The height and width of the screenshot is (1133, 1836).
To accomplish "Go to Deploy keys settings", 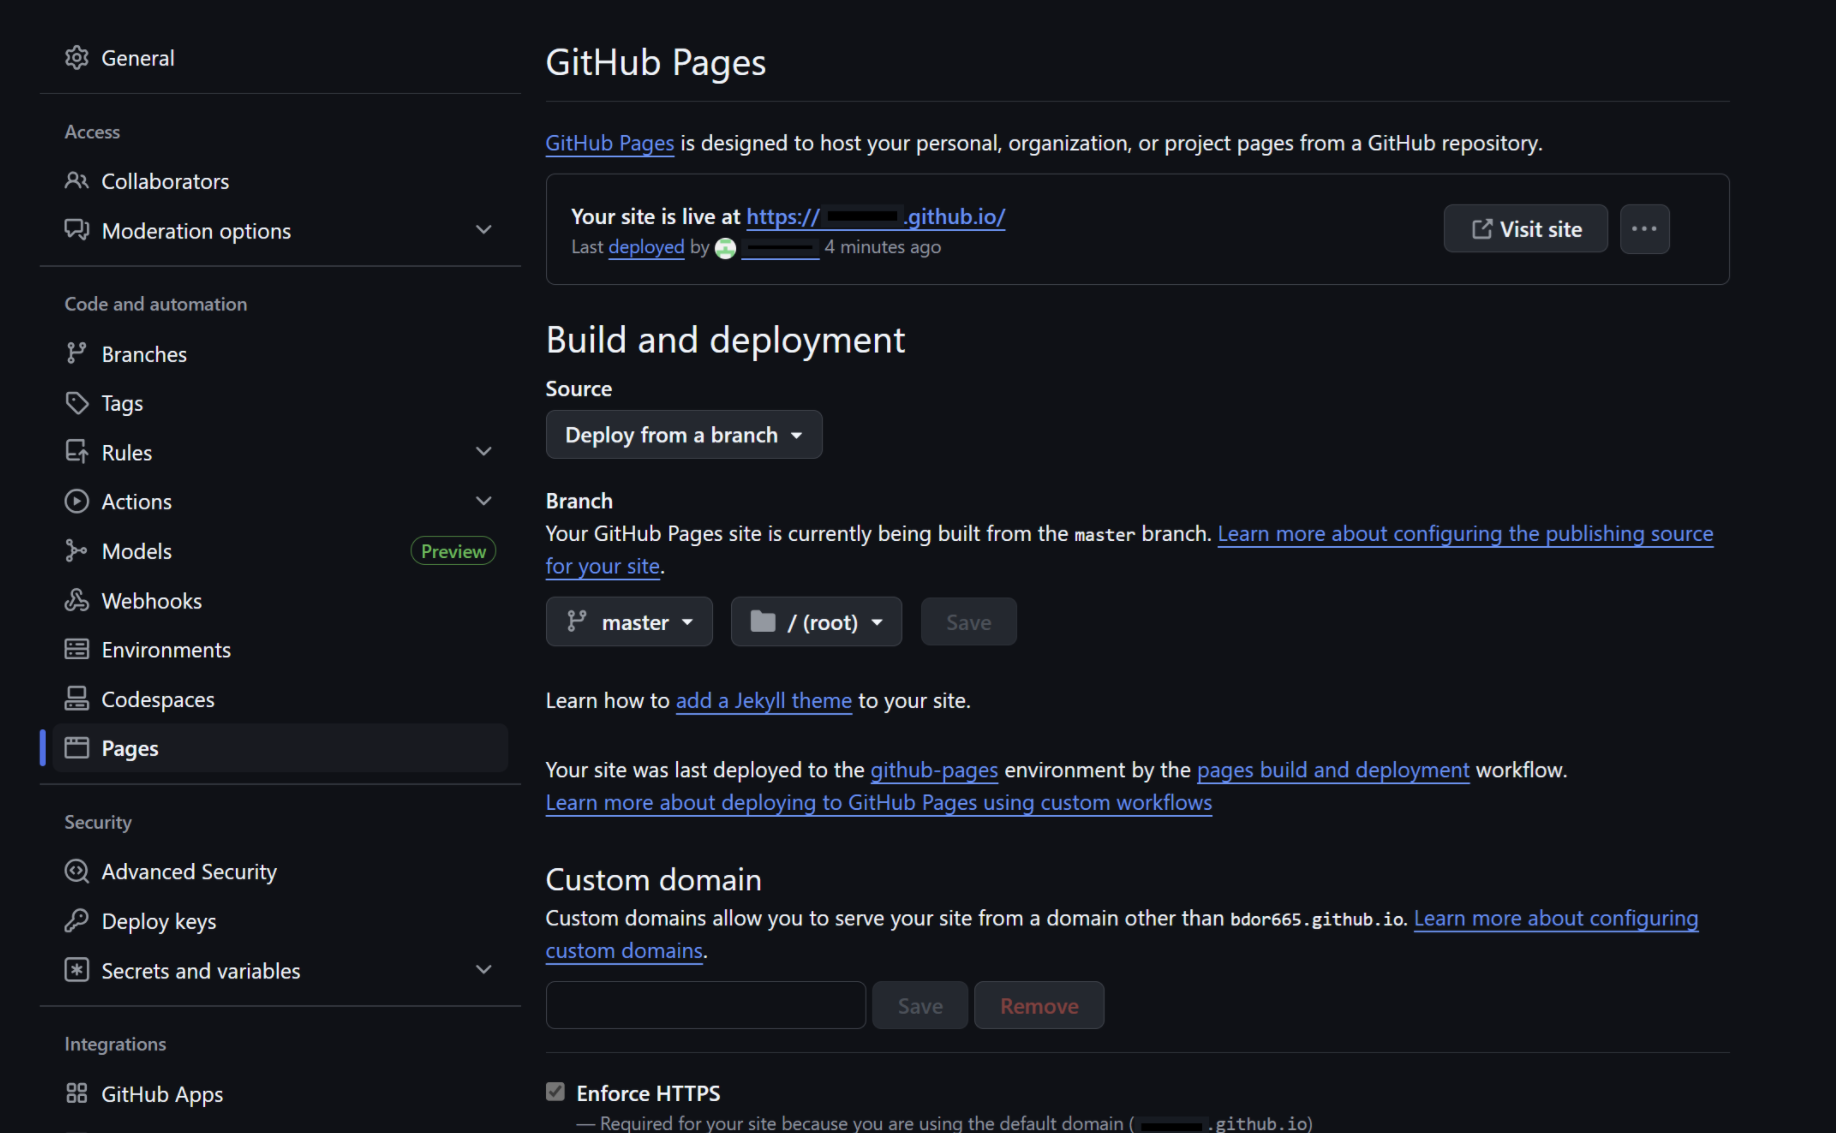I will (x=159, y=921).
